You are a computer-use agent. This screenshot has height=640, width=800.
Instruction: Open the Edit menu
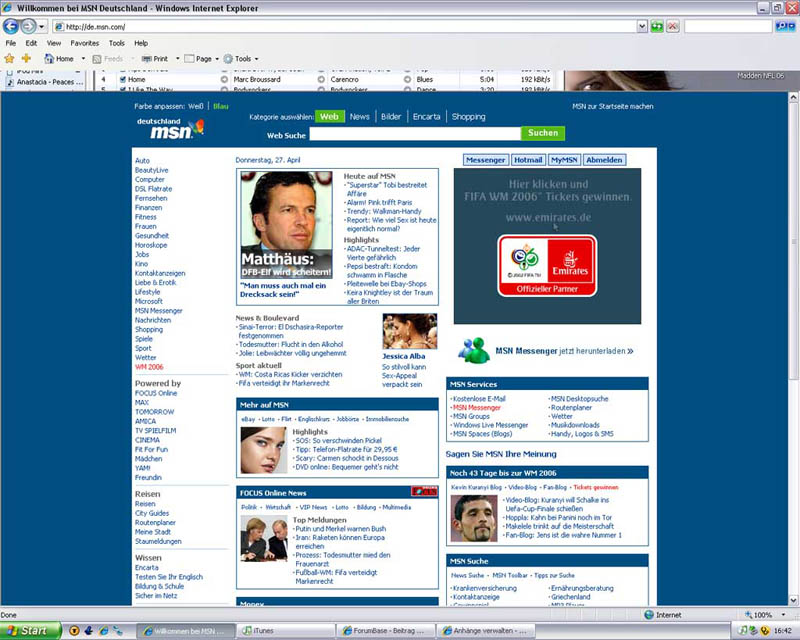click(31, 43)
